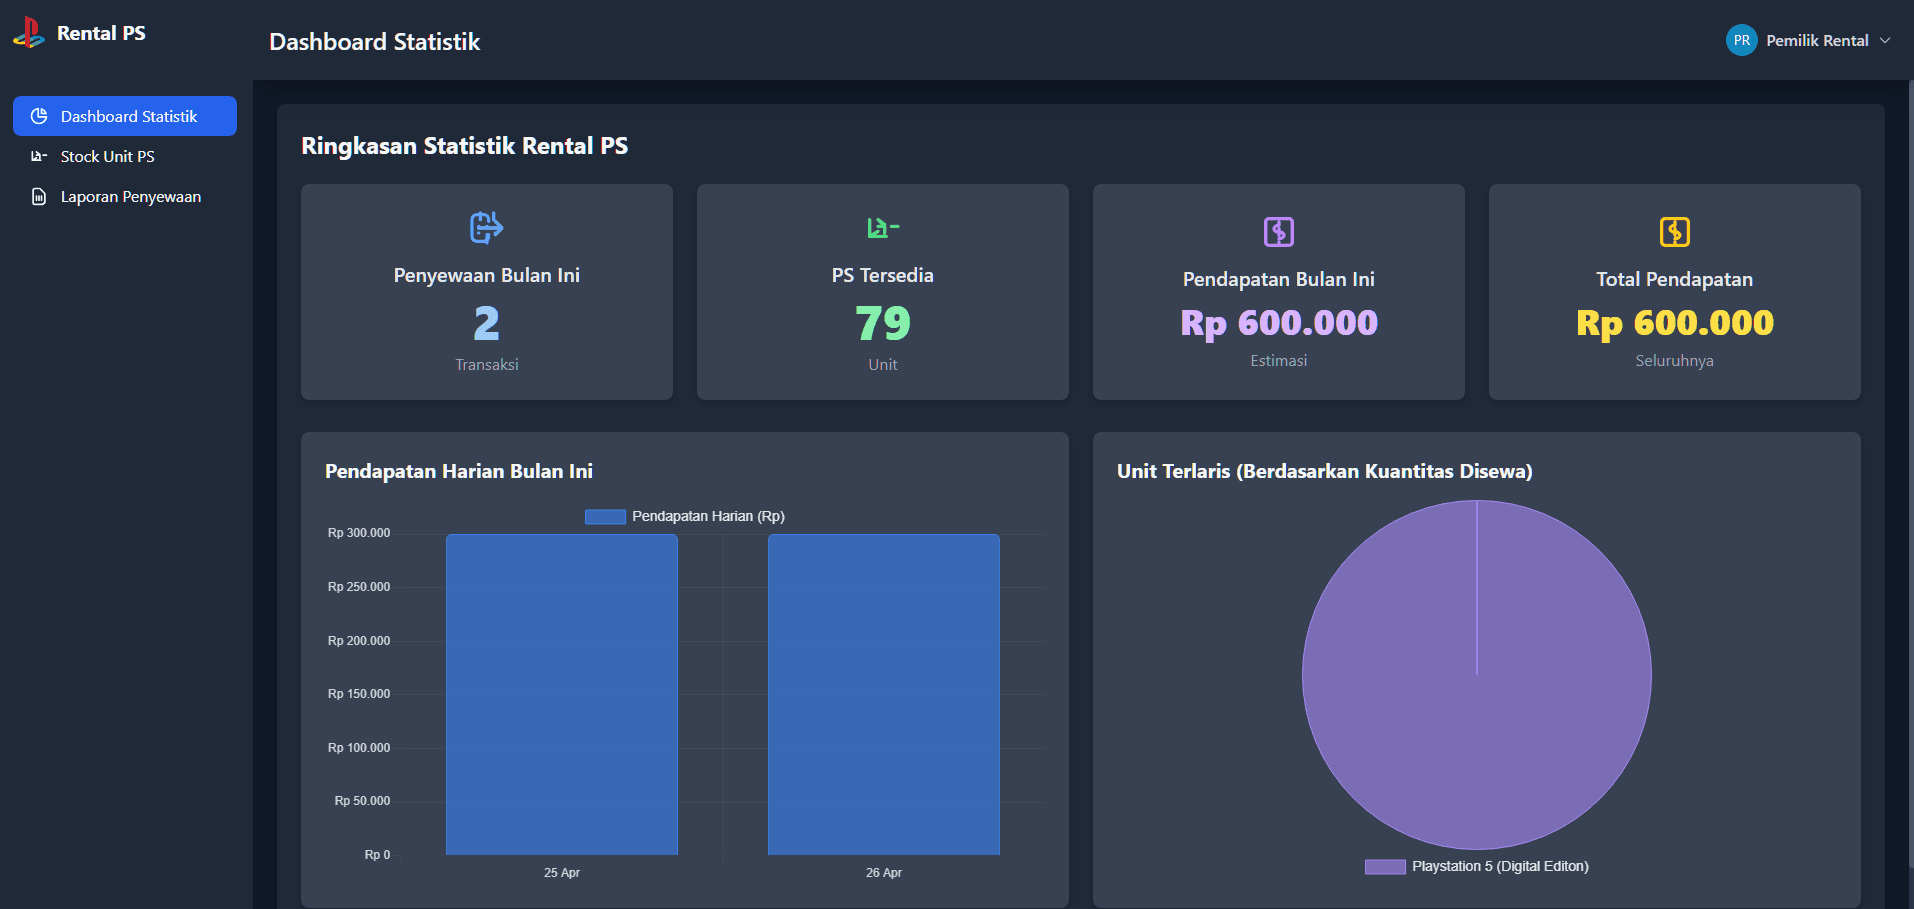Screen dimensions: 1914x909
Task: Click the blue Penyewaan Bulan Ini card icon
Action: pyautogui.click(x=487, y=227)
